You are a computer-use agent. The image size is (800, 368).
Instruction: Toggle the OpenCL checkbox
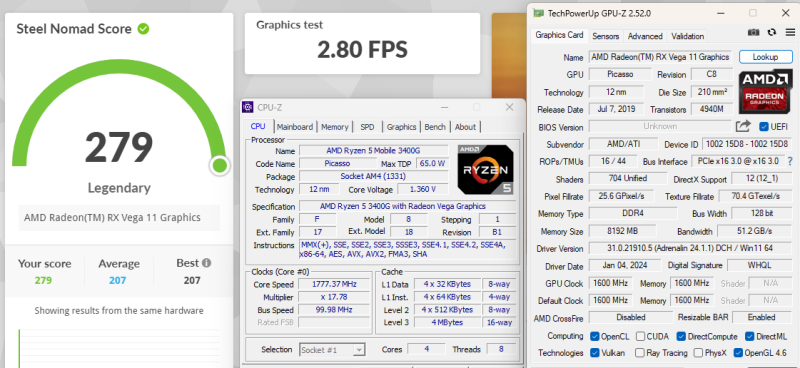point(594,336)
